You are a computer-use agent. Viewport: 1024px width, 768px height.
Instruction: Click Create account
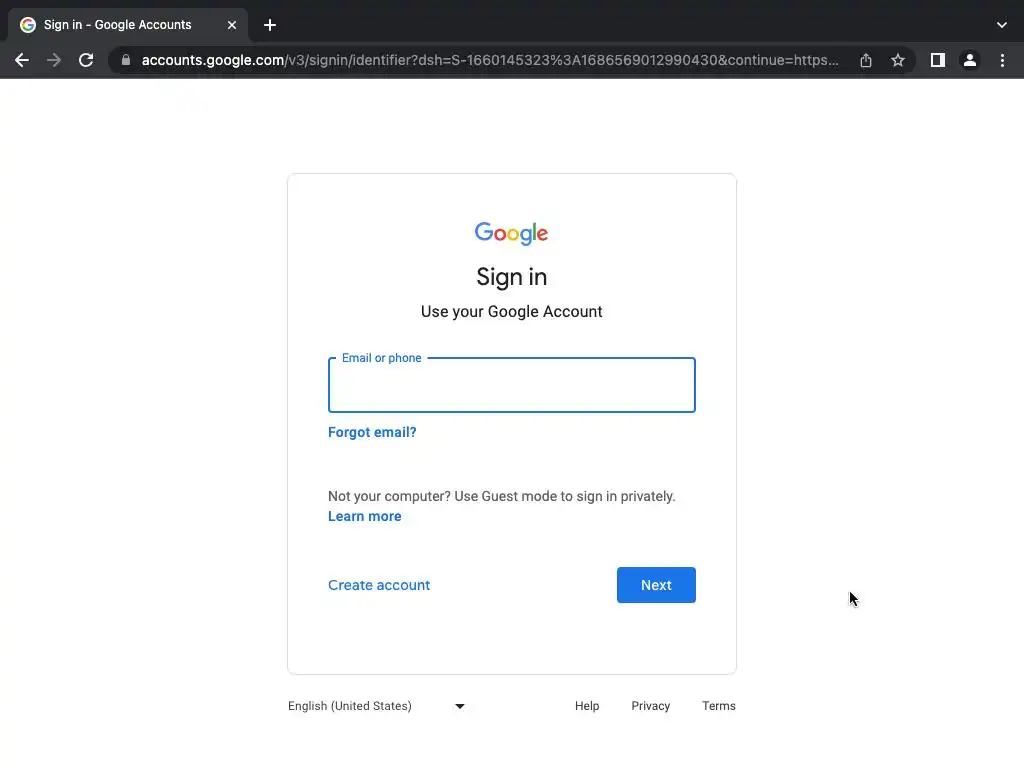[379, 585]
